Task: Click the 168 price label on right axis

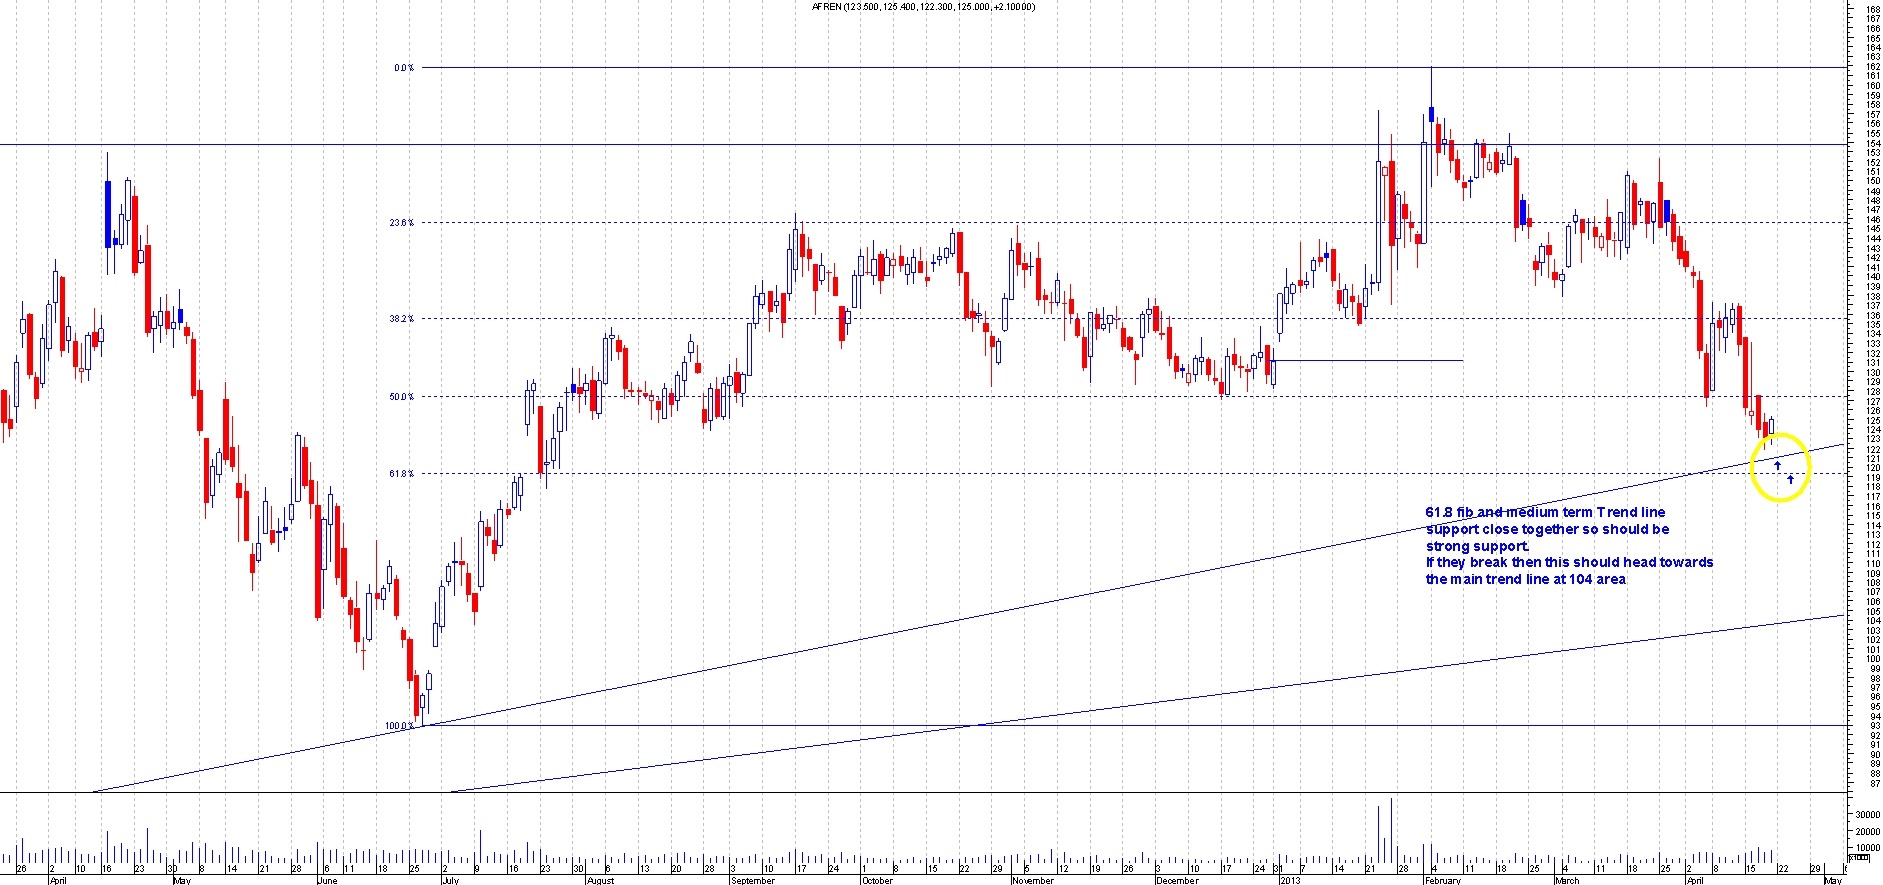Action: coord(1873,9)
